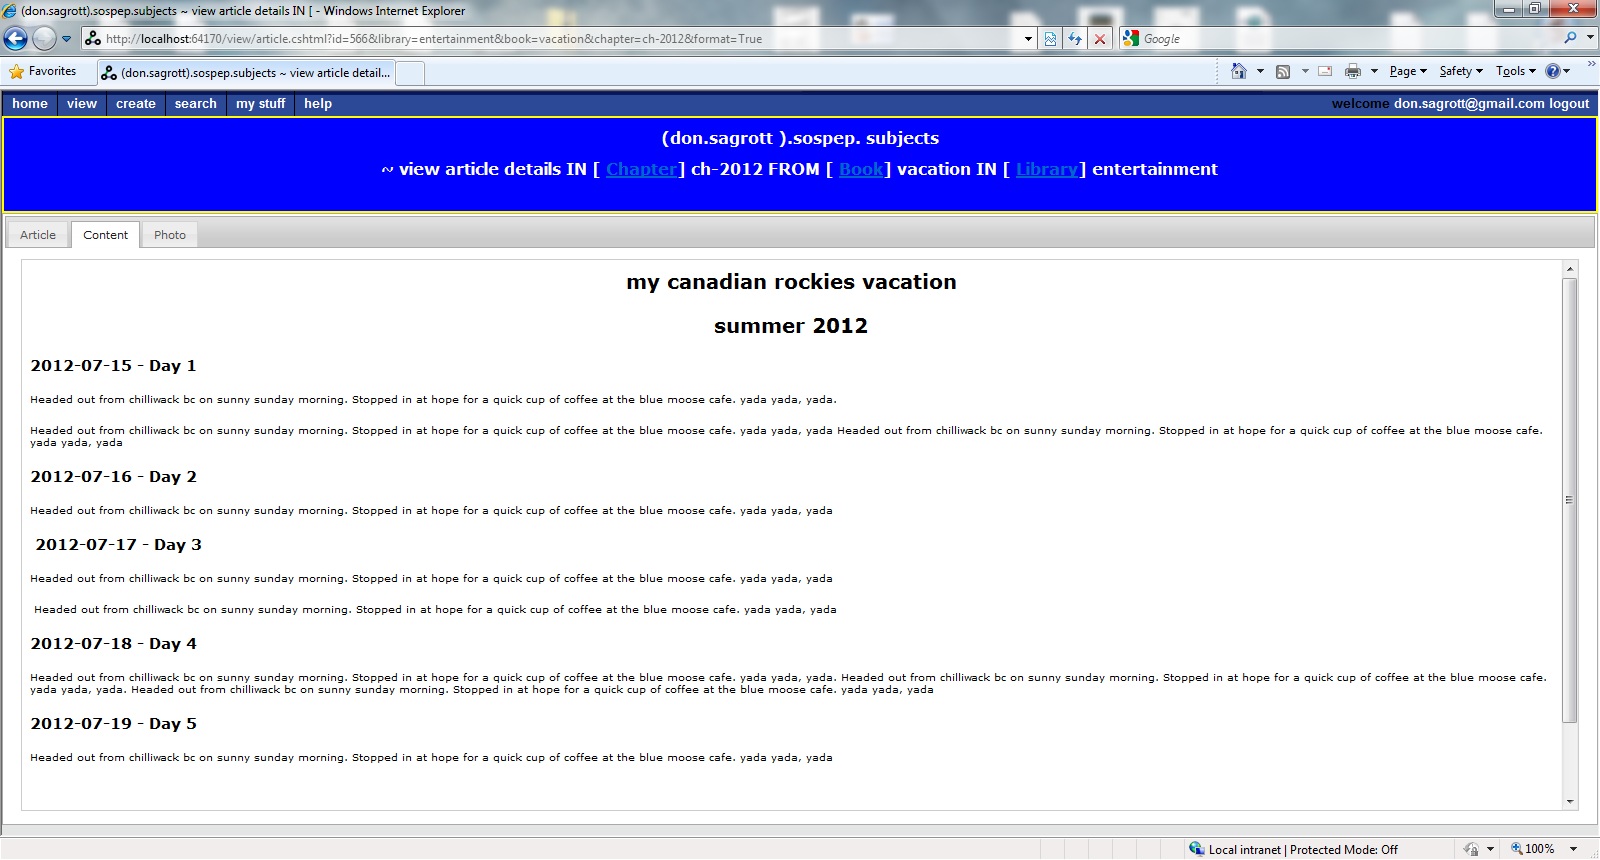Open the Safety menu
The width and height of the screenshot is (1600, 860).
click(1461, 71)
